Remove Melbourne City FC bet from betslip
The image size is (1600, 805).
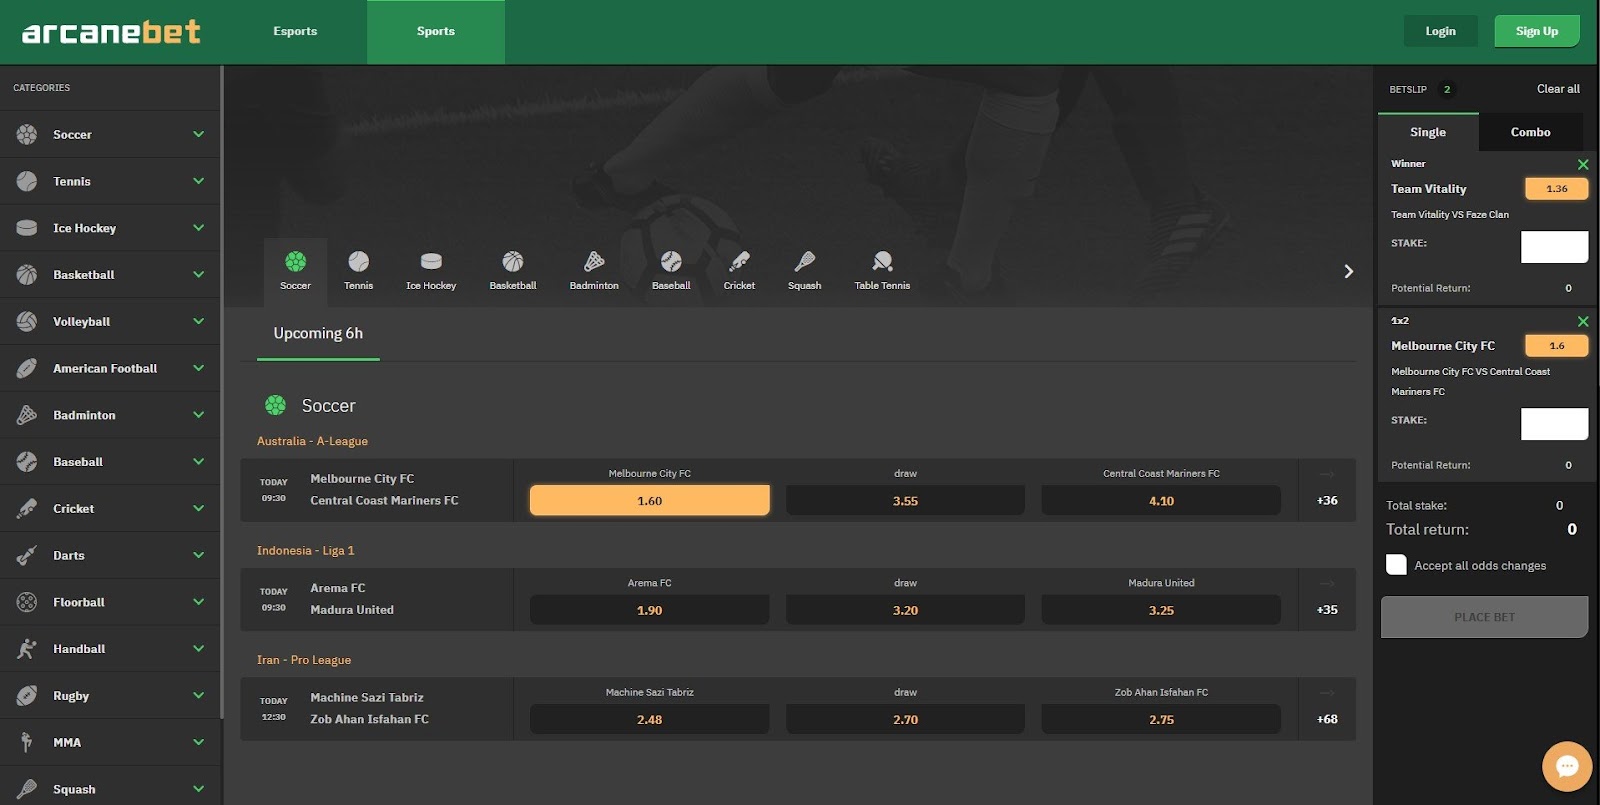click(1583, 321)
